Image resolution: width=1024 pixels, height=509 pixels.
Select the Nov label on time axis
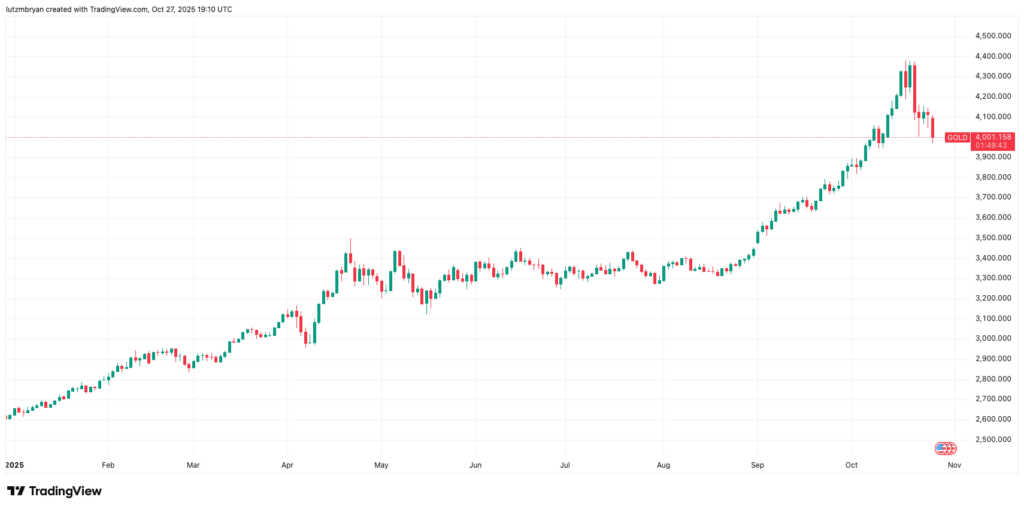click(954, 465)
